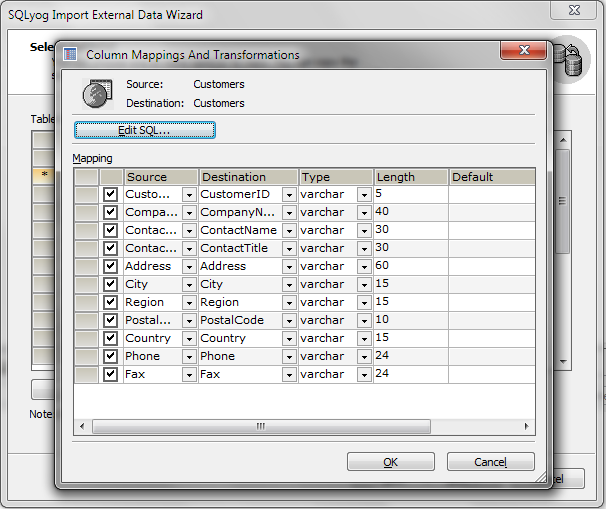Disable the Fax column mapping checkbox
This screenshot has width=606, height=509.
111,374
